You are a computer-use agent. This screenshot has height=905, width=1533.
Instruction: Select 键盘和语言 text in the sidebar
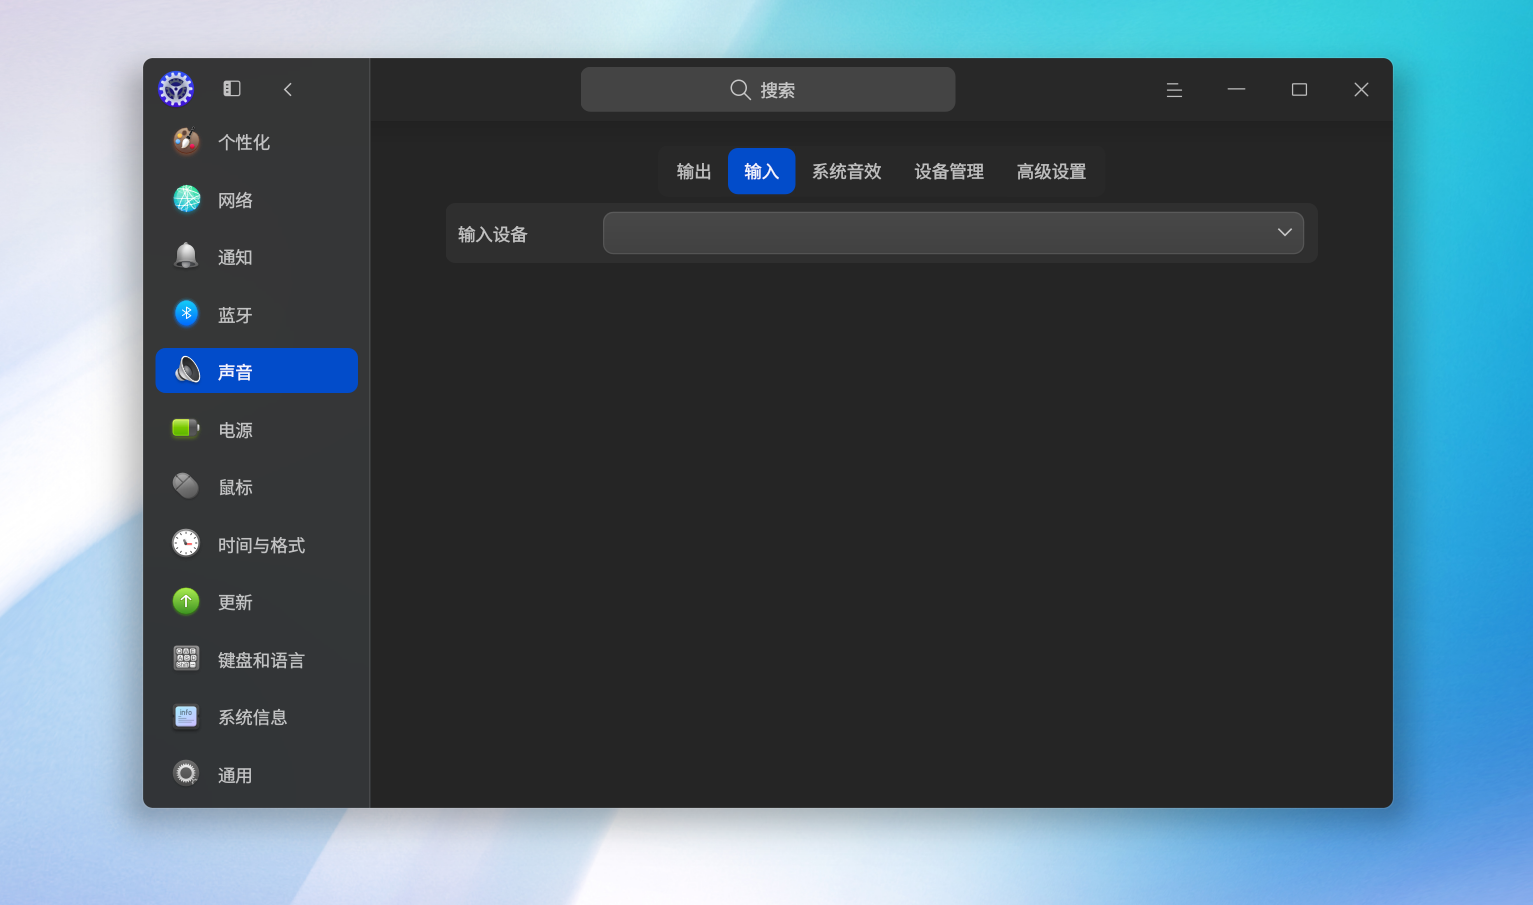[x=262, y=660]
